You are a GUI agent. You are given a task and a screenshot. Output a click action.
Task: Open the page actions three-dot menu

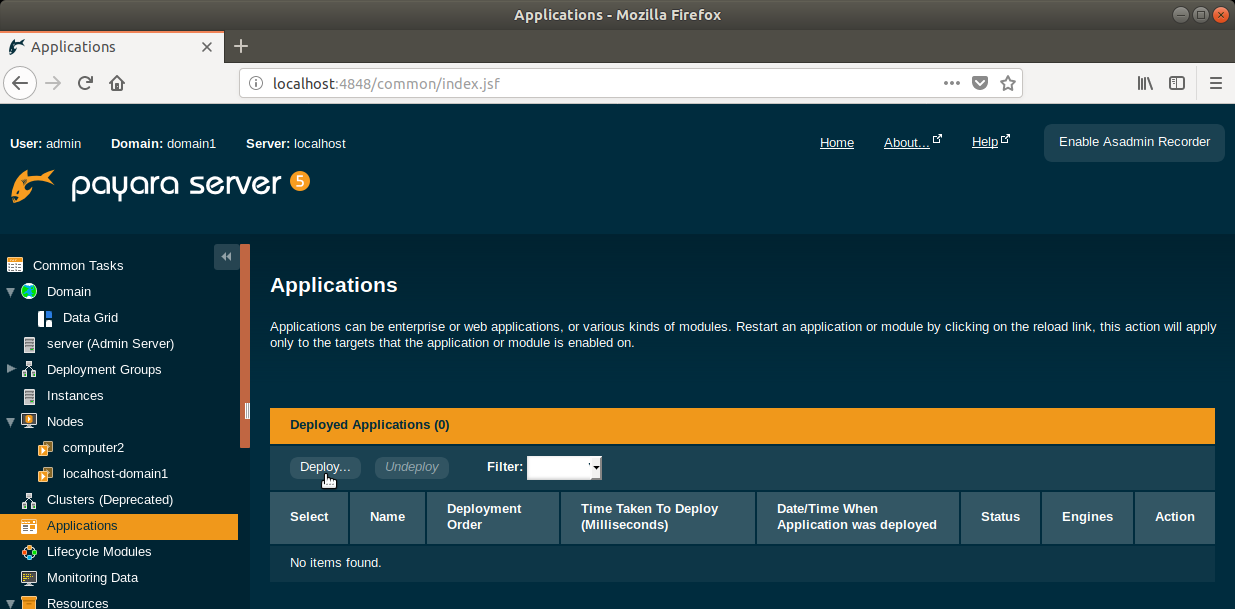click(x=952, y=83)
